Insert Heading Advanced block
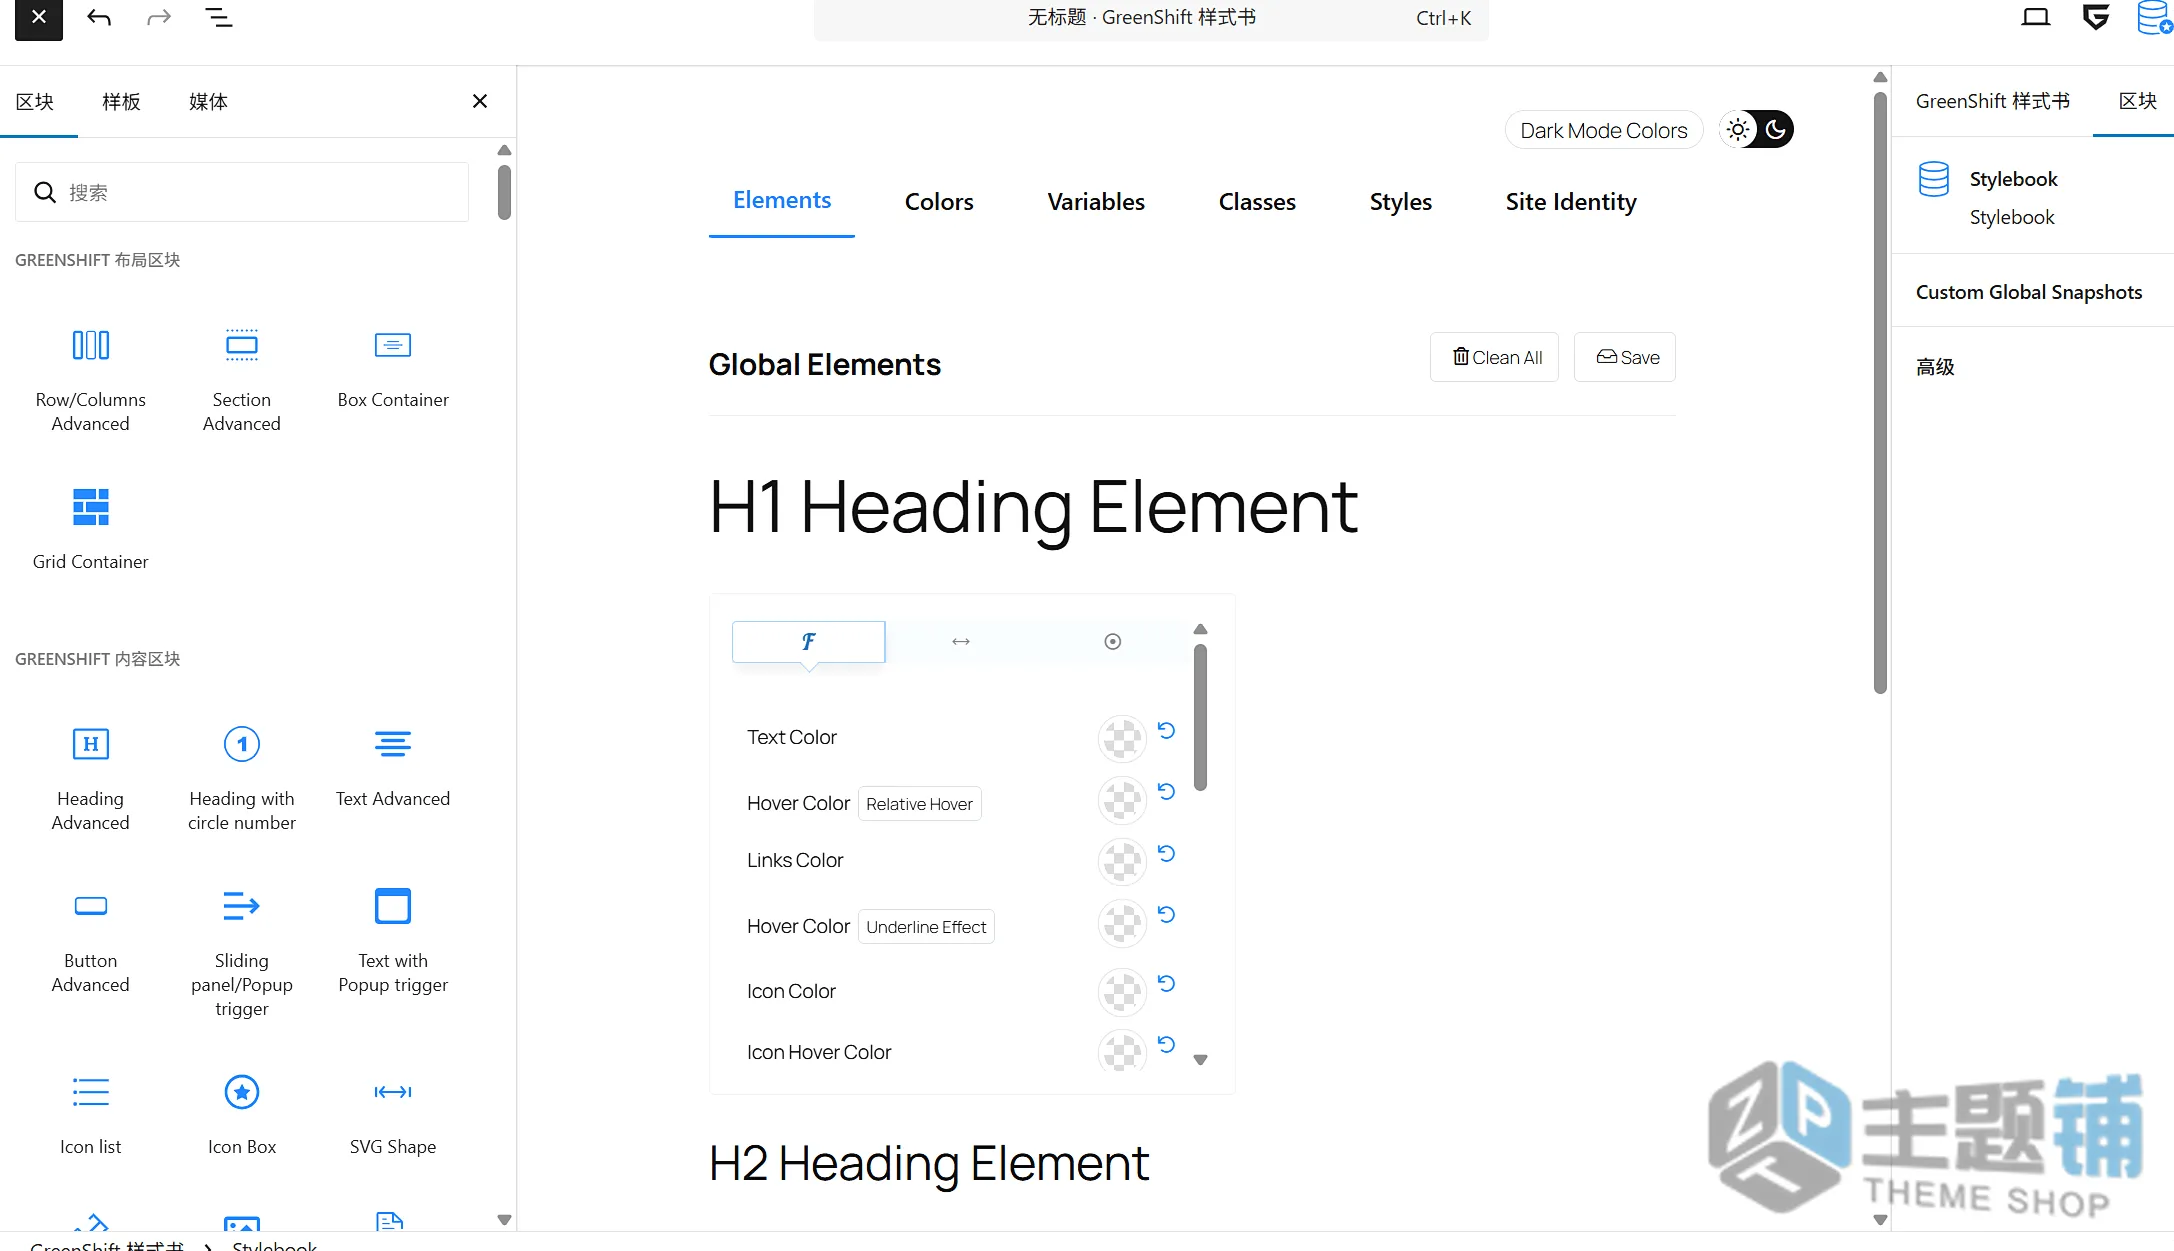 coord(90,778)
